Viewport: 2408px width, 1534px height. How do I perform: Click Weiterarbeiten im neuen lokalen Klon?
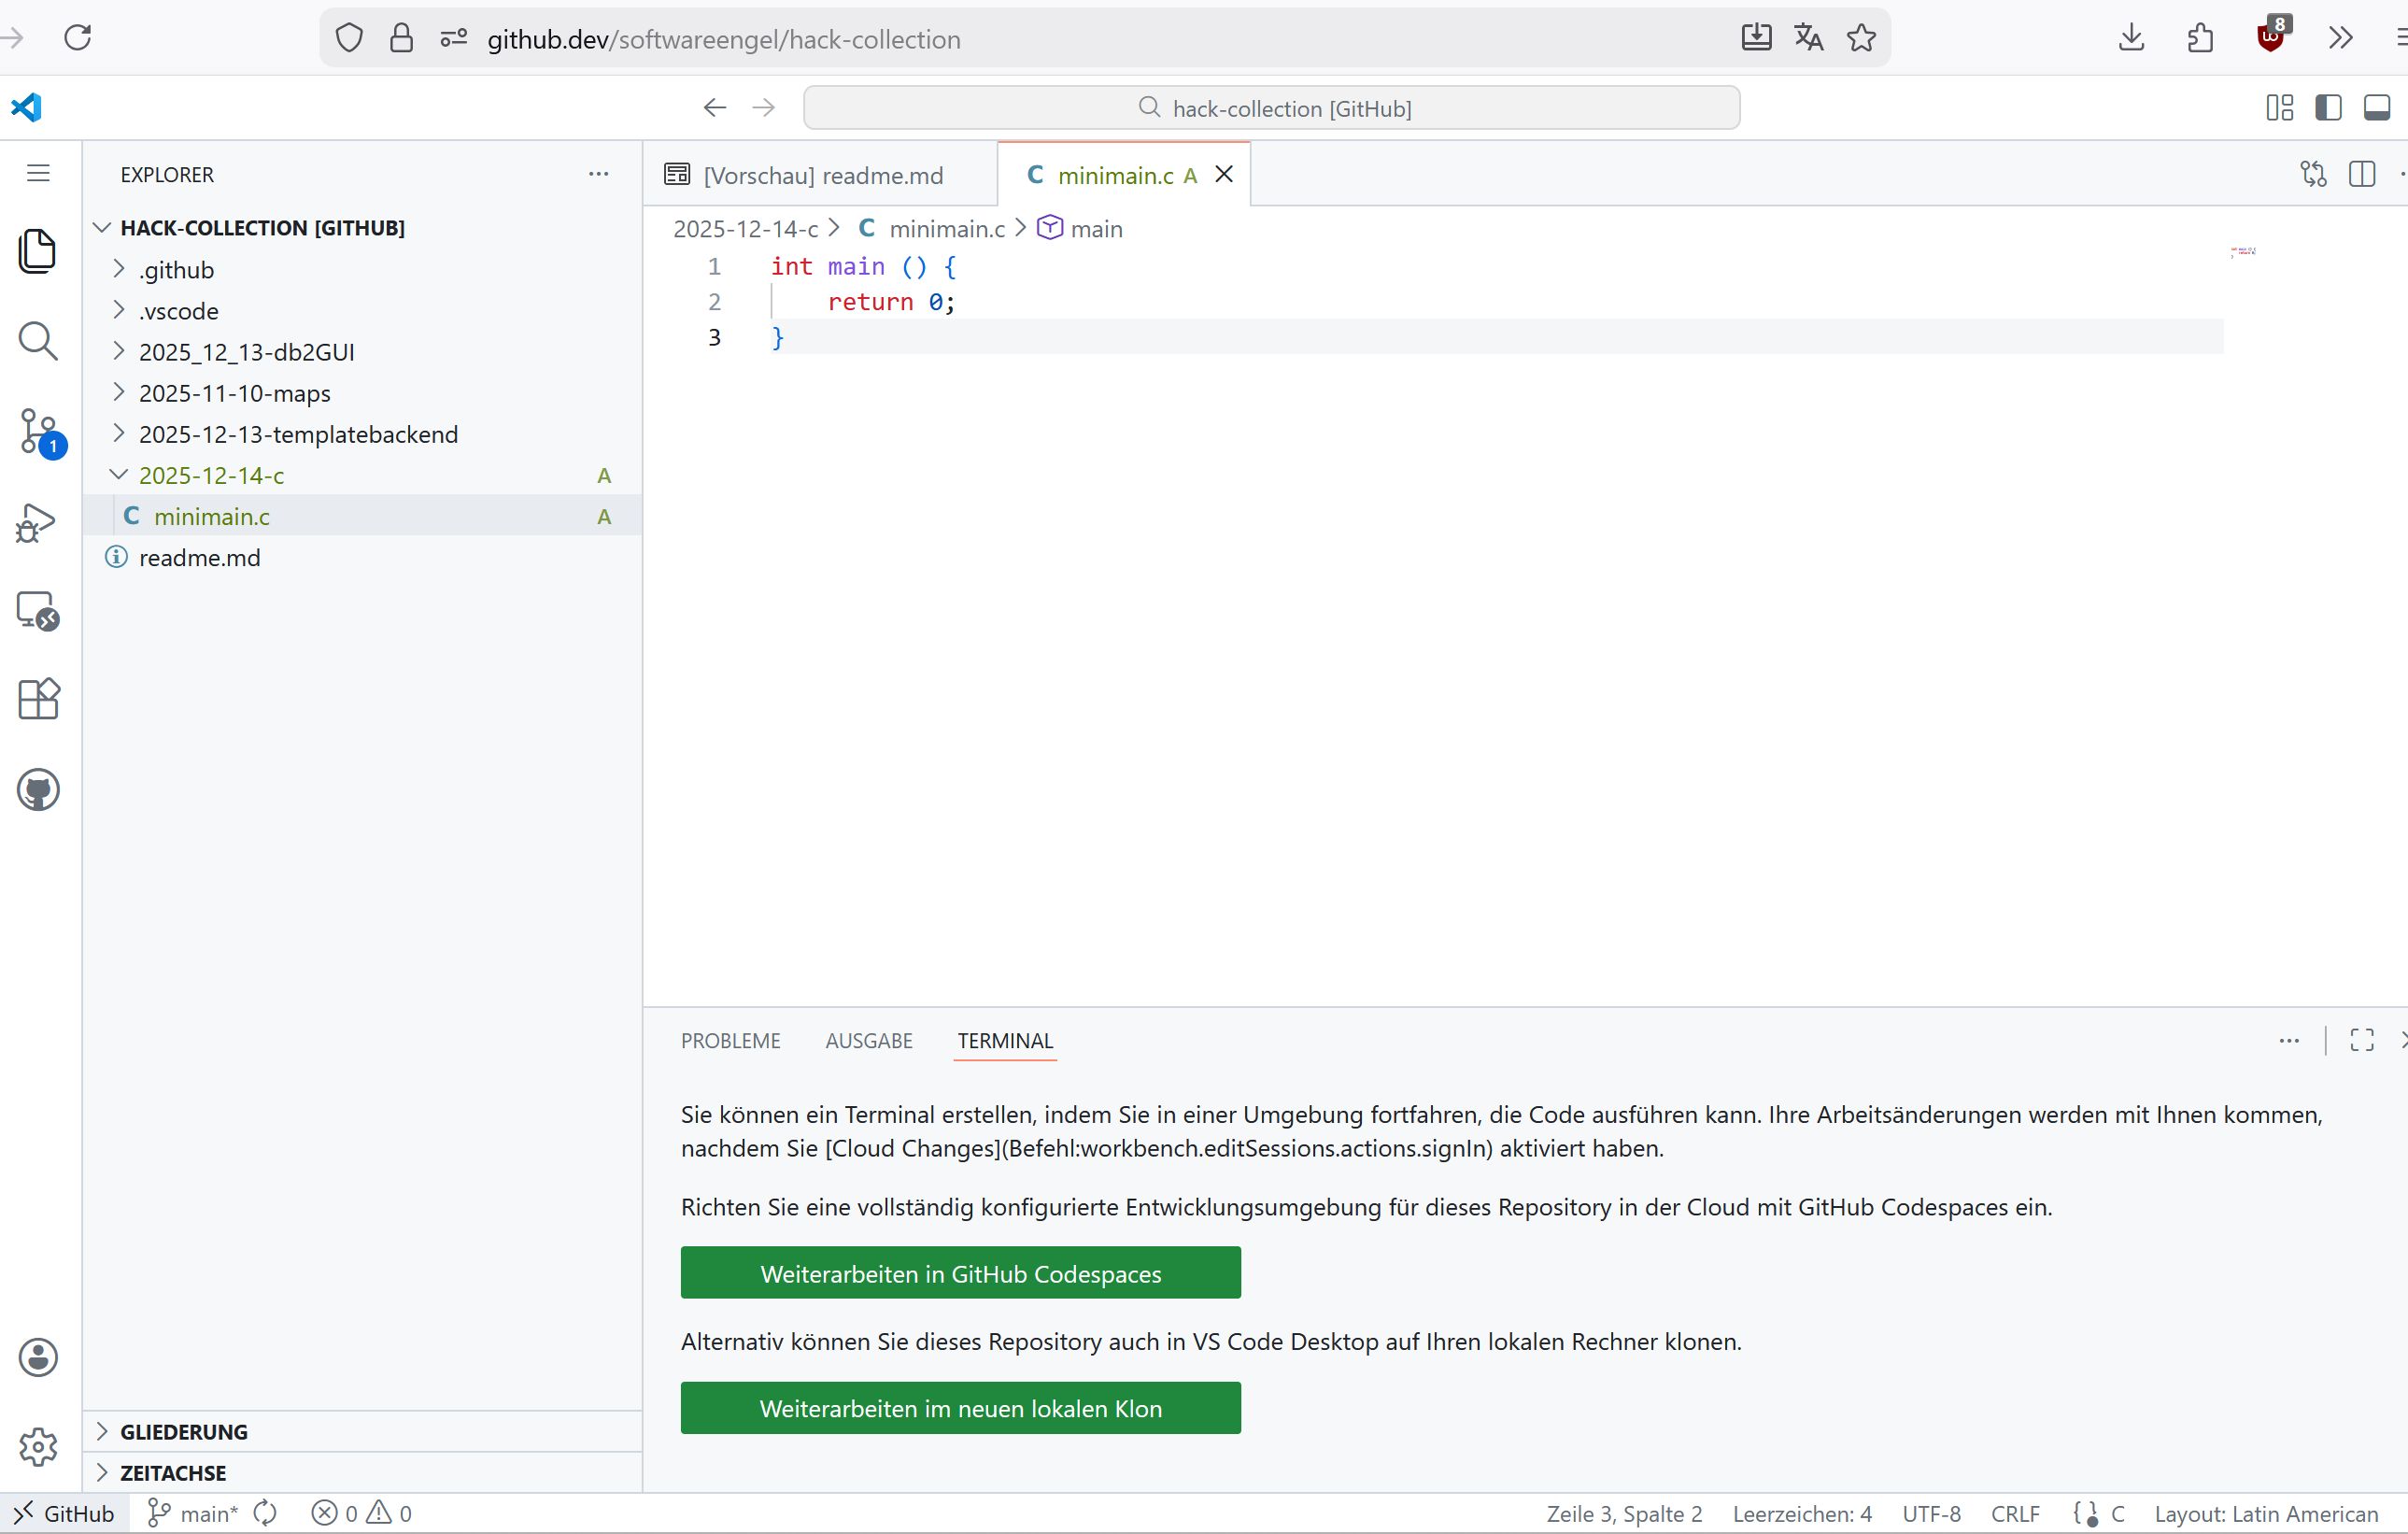tap(960, 1408)
